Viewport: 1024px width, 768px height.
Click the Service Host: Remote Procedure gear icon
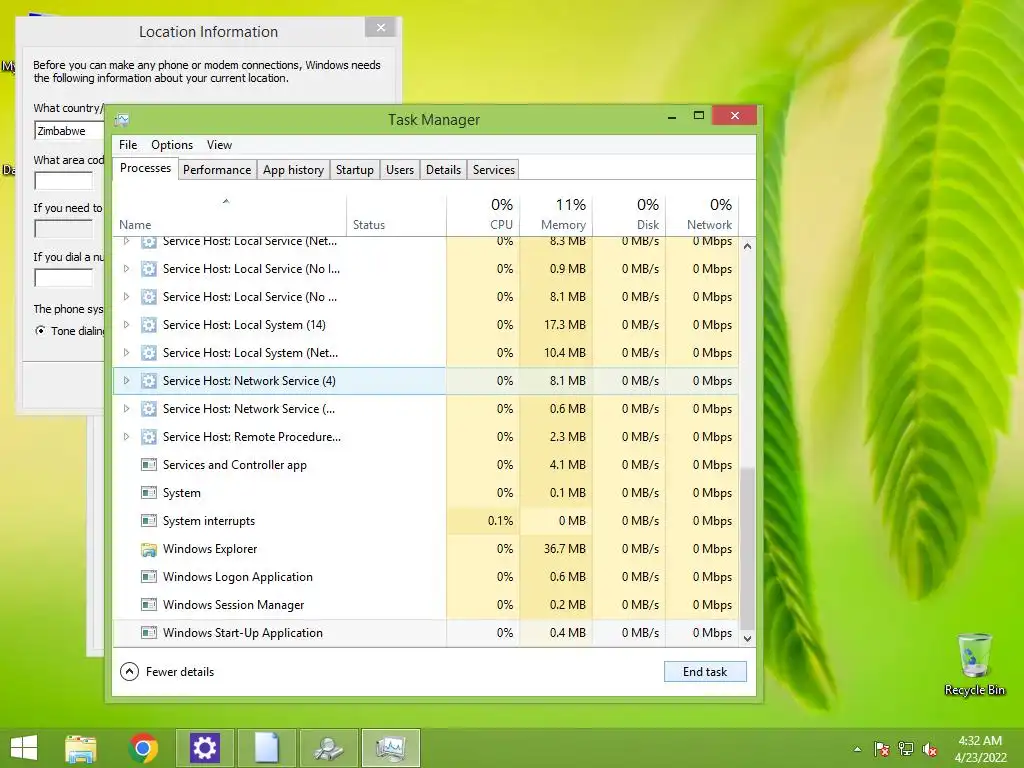click(149, 437)
